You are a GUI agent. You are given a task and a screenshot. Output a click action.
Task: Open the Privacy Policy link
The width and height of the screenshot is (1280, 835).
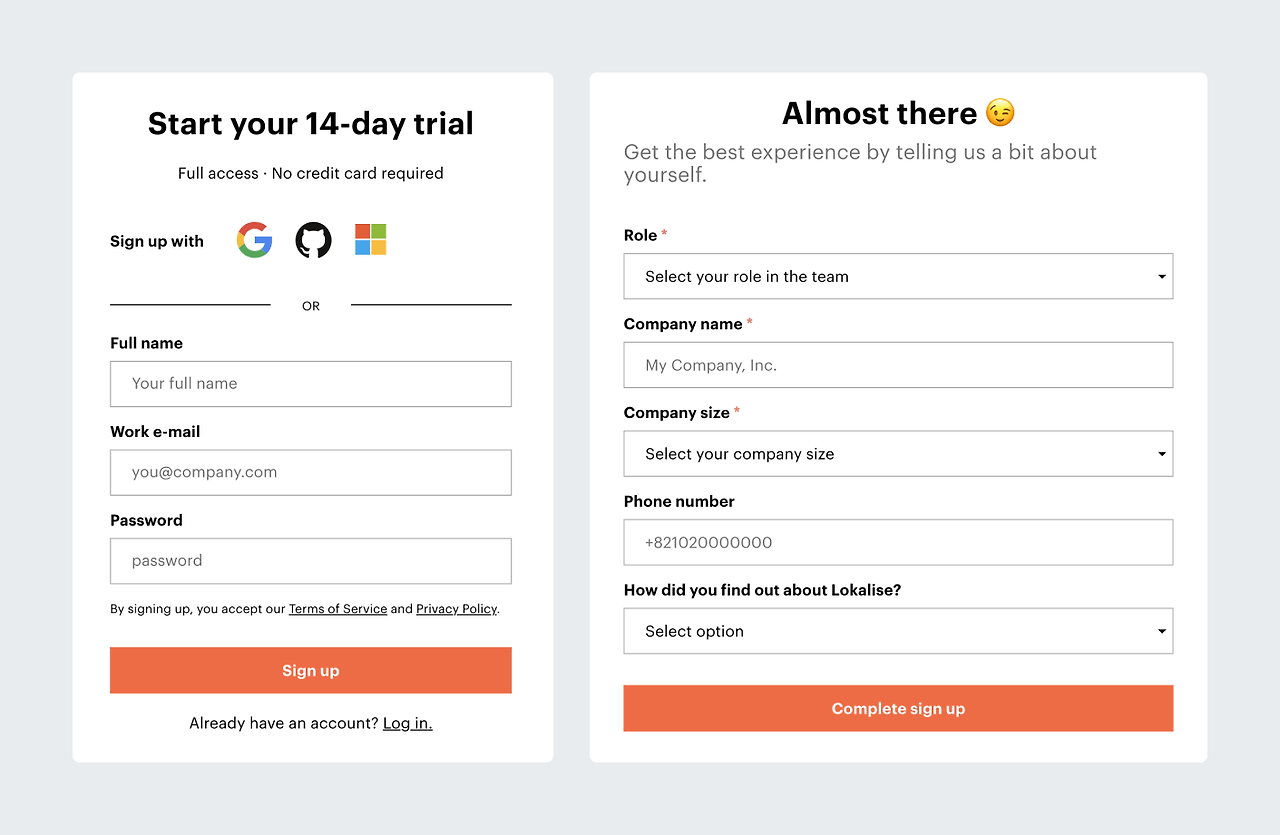tap(456, 609)
